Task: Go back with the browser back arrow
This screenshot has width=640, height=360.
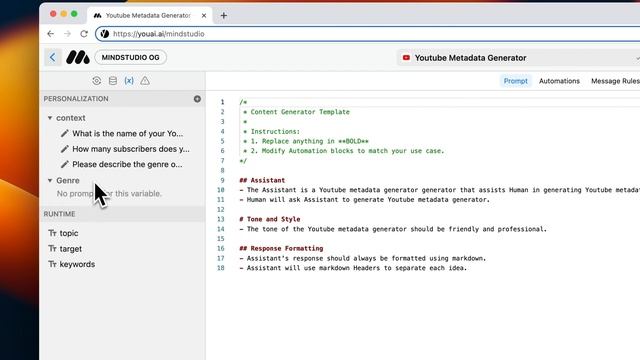Action: click(50, 34)
